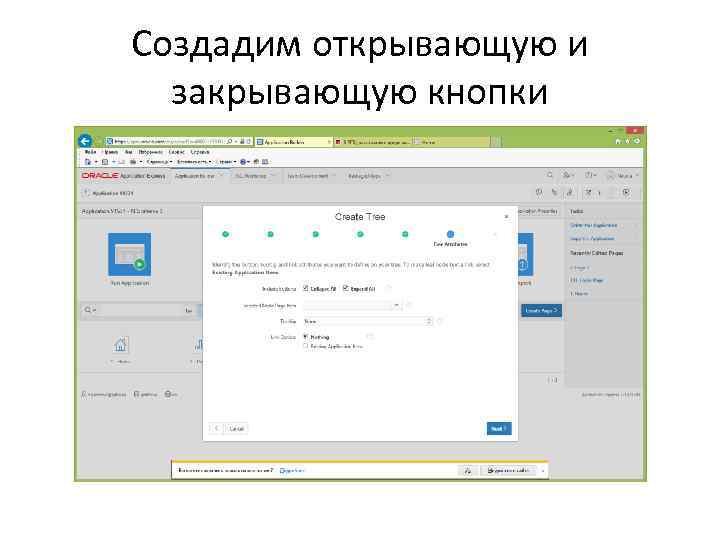Click the Cancel button in Create Tree
Viewport: 720px width, 540px height.
point(237,428)
